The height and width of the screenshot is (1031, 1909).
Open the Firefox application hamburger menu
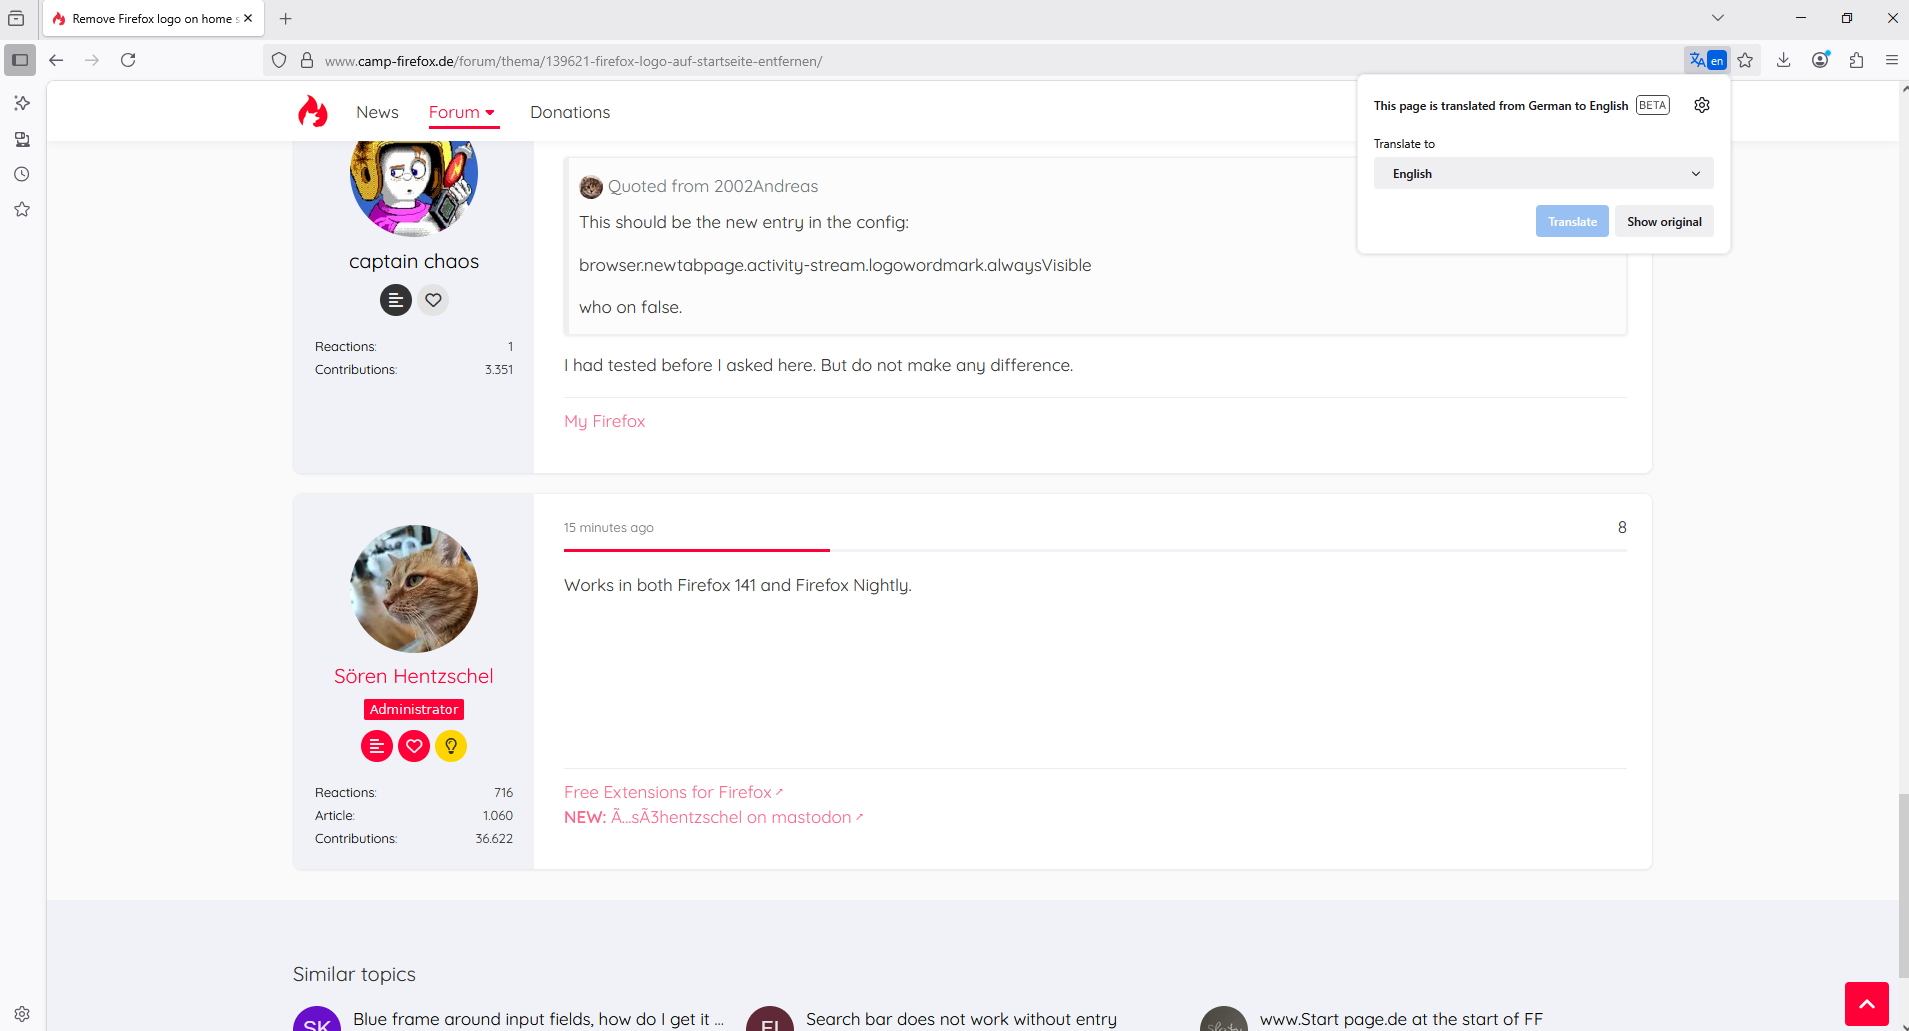(x=1892, y=60)
